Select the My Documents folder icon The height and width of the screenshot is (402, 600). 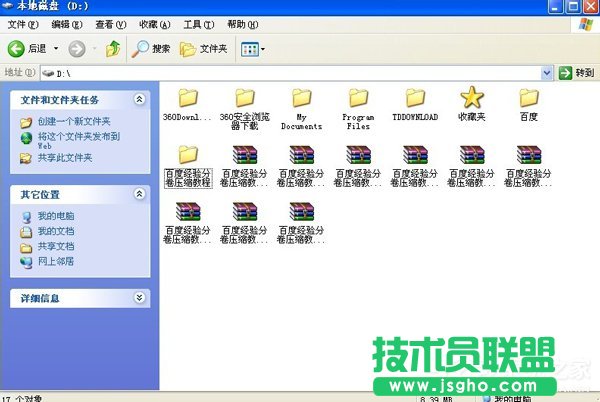point(301,98)
